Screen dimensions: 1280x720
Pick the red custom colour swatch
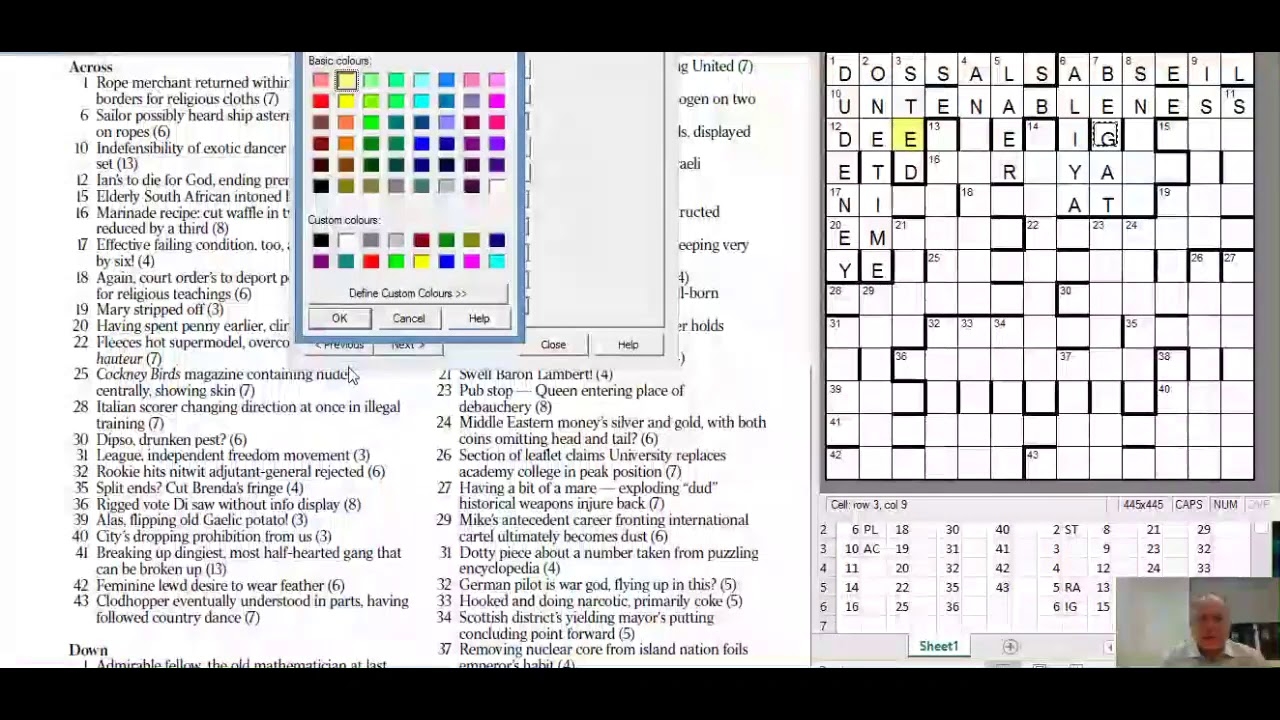(370, 261)
